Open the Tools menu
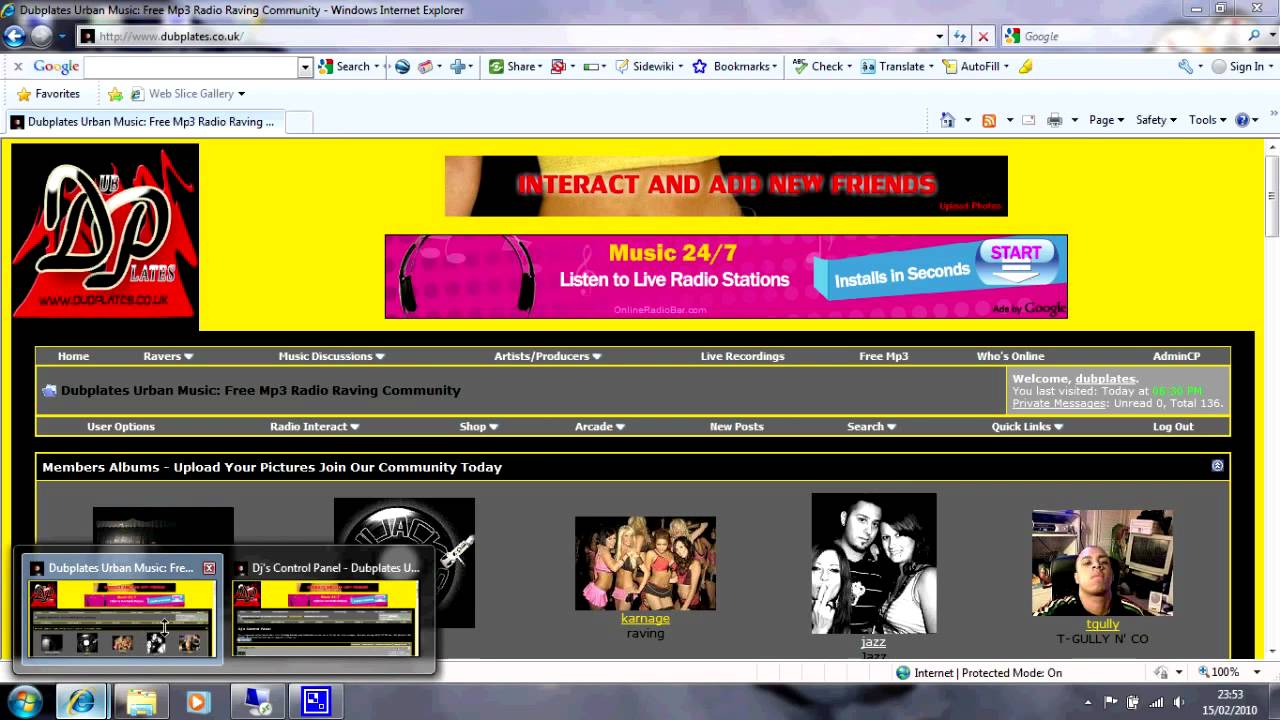The width and height of the screenshot is (1280, 720). 1207,120
